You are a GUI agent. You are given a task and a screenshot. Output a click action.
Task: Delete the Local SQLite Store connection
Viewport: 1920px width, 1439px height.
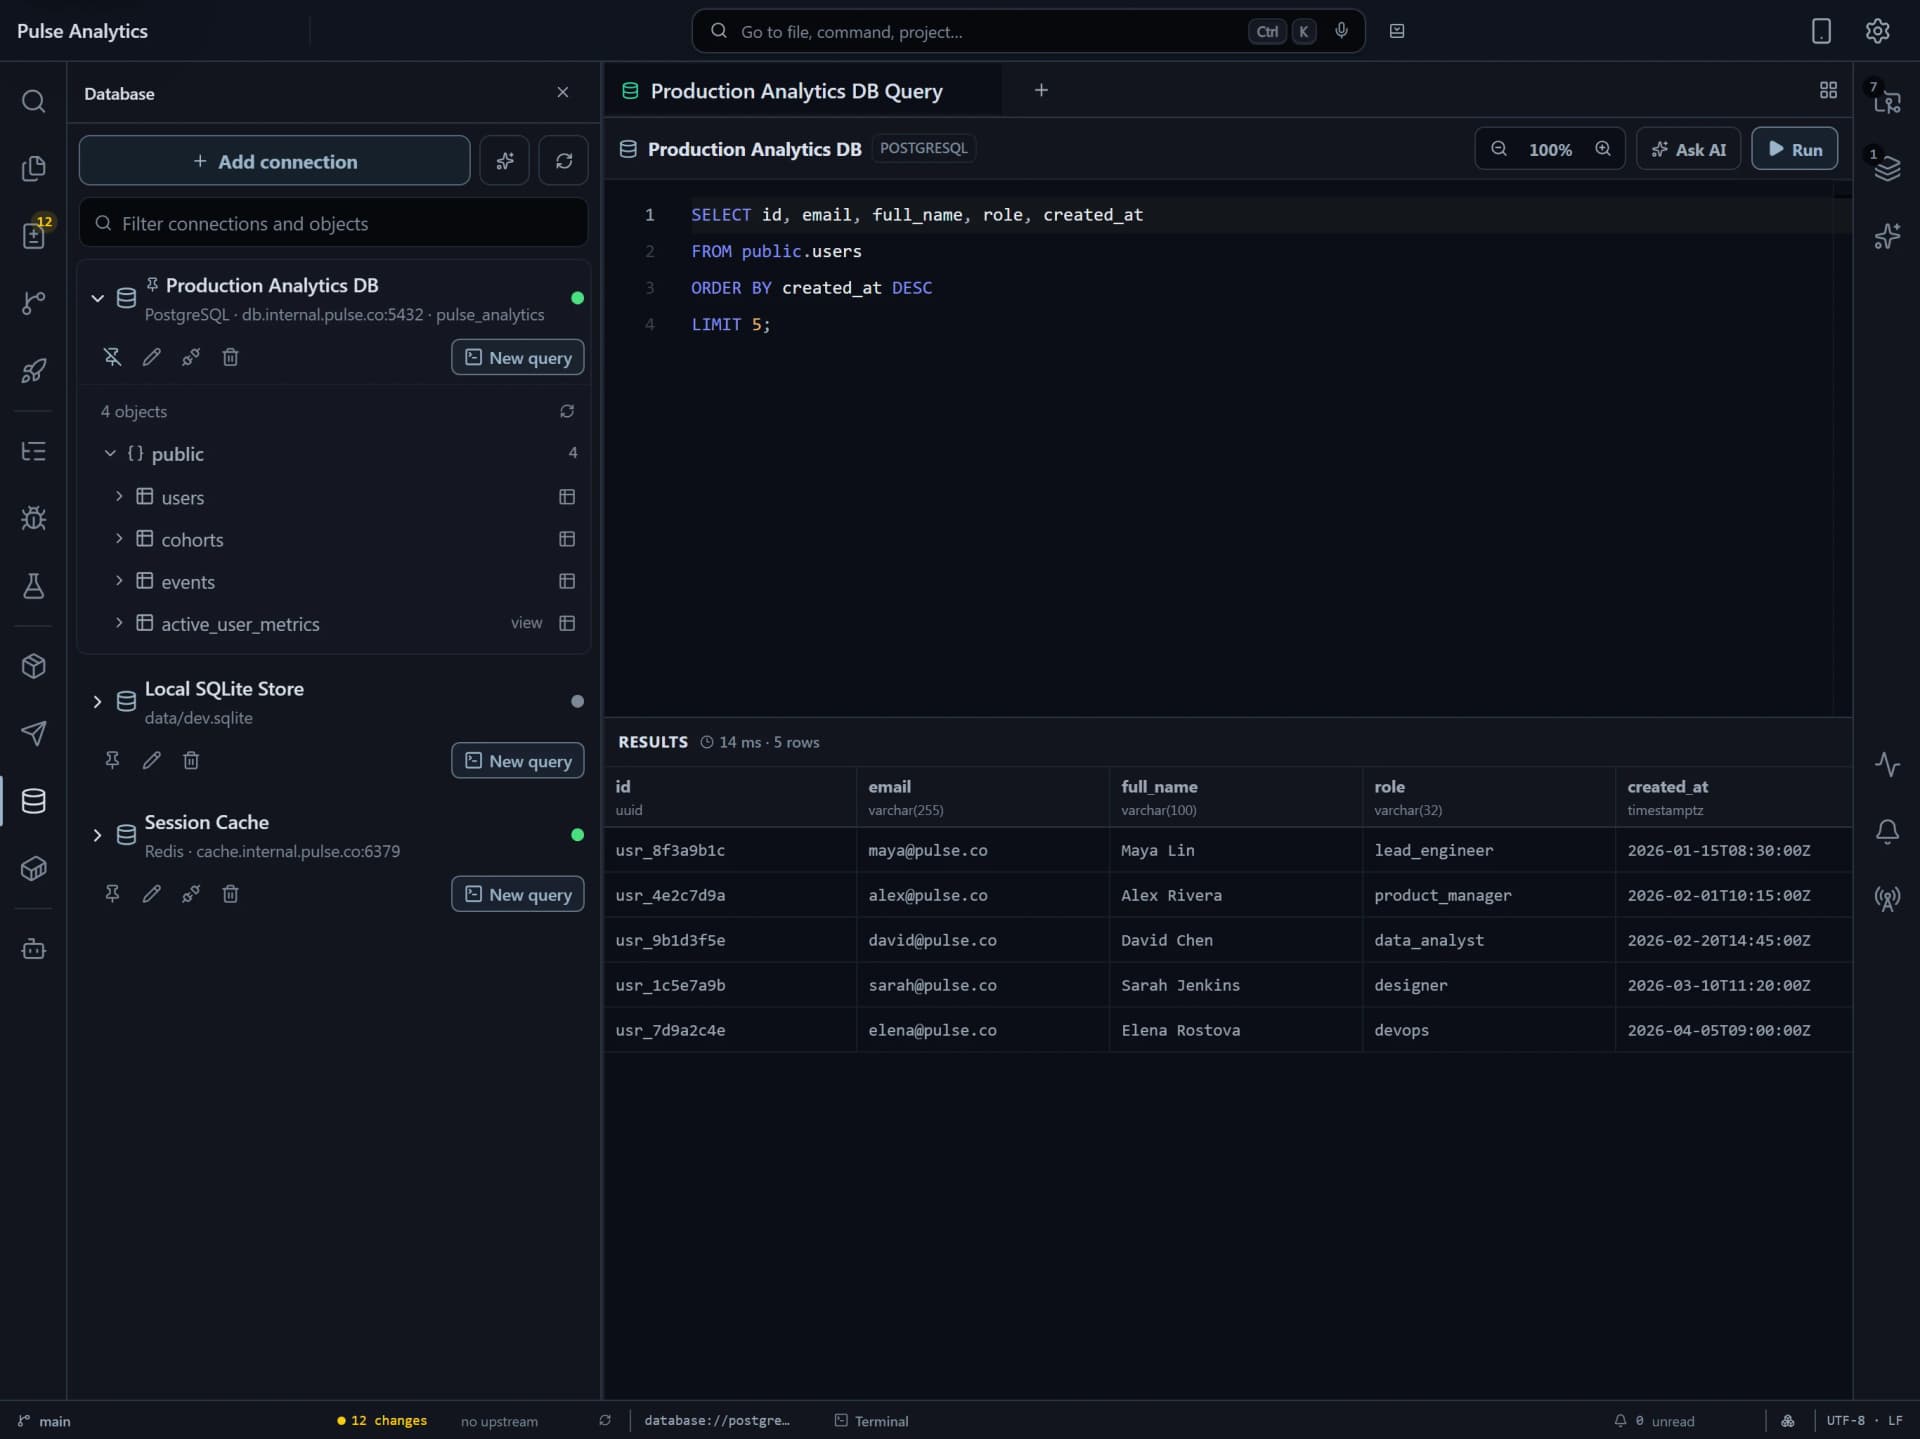coord(191,761)
